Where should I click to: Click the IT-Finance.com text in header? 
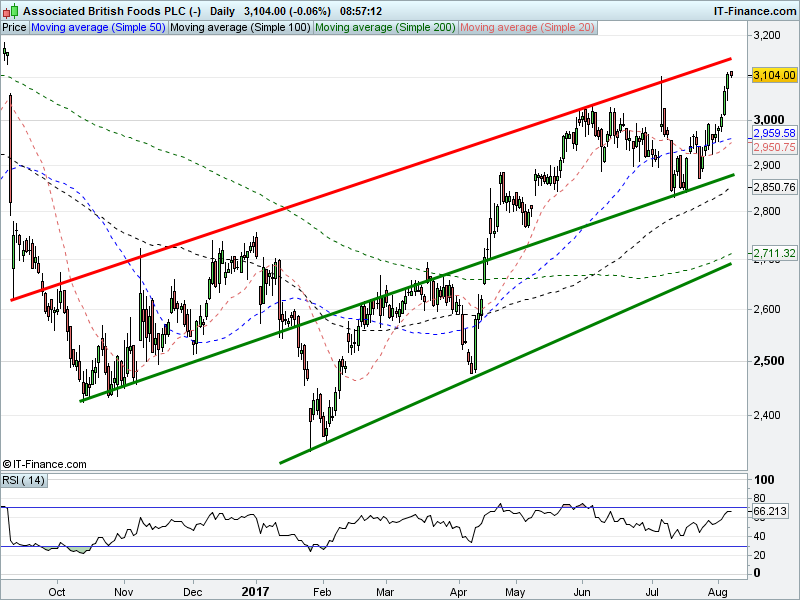click(x=754, y=11)
